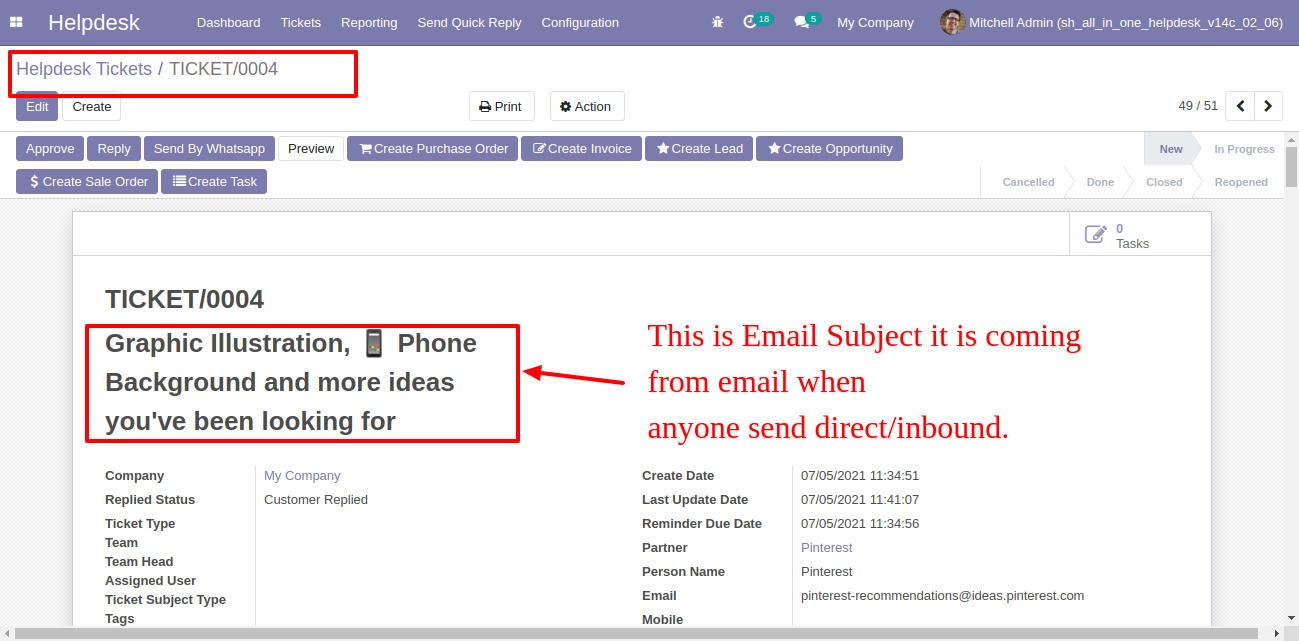This screenshot has height=641, width=1299.
Task: Open the Print dropdown
Action: pos(502,107)
